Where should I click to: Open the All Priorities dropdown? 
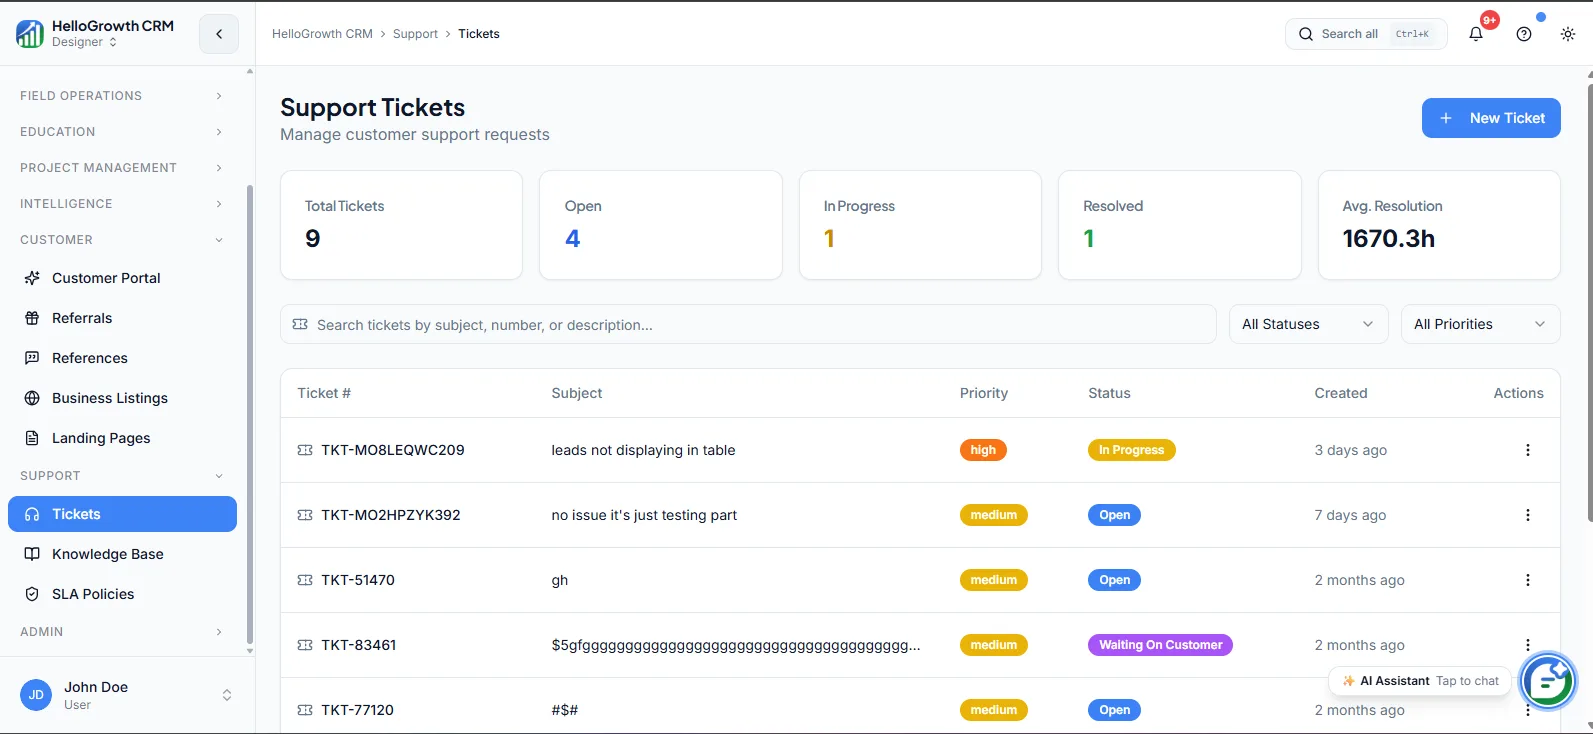[1480, 324]
